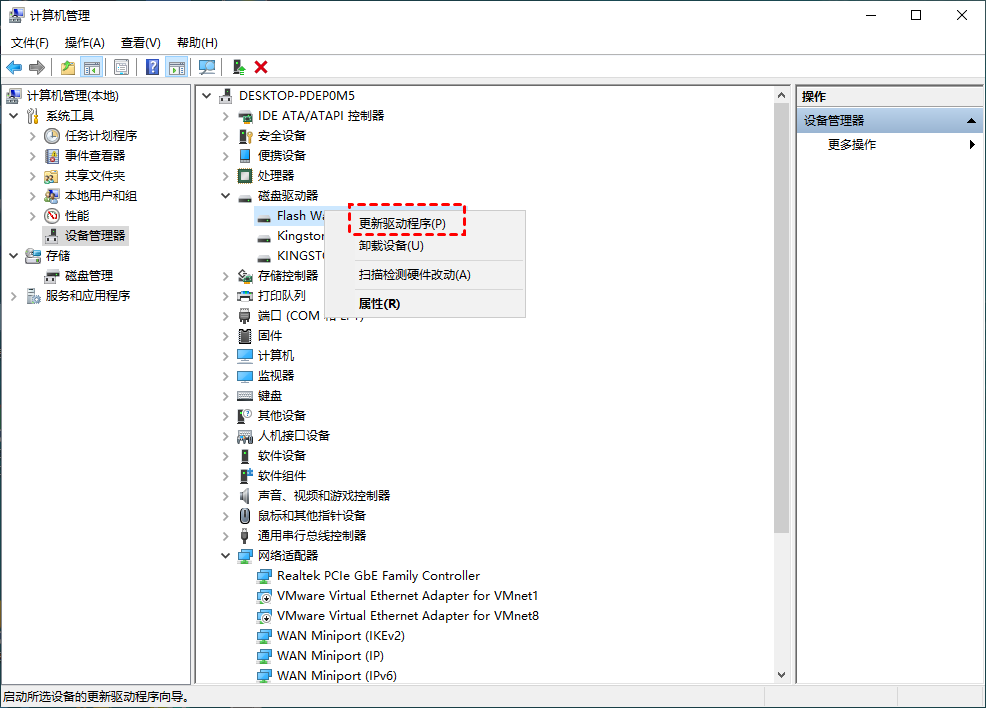Screen dimensions: 986x708
Task: Click the 固件 firmware icon
Action: click(x=245, y=336)
